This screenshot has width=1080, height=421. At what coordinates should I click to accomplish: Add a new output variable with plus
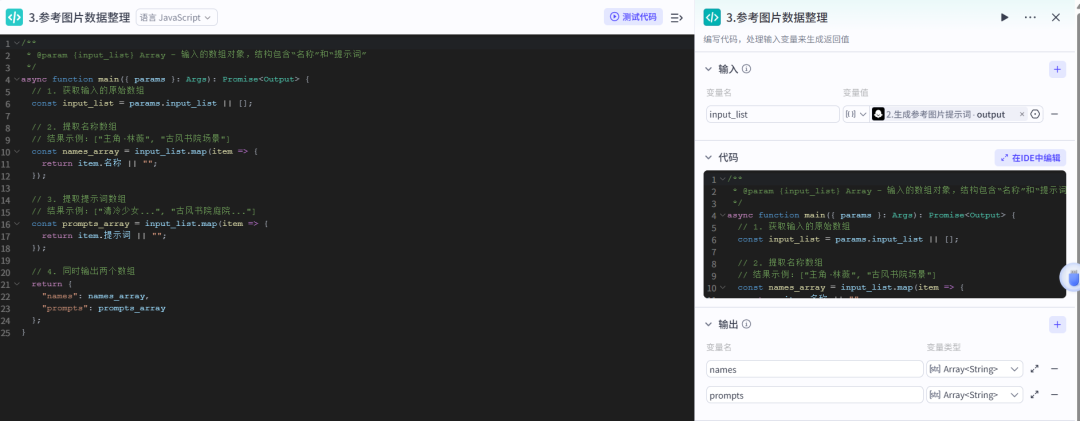[1057, 324]
